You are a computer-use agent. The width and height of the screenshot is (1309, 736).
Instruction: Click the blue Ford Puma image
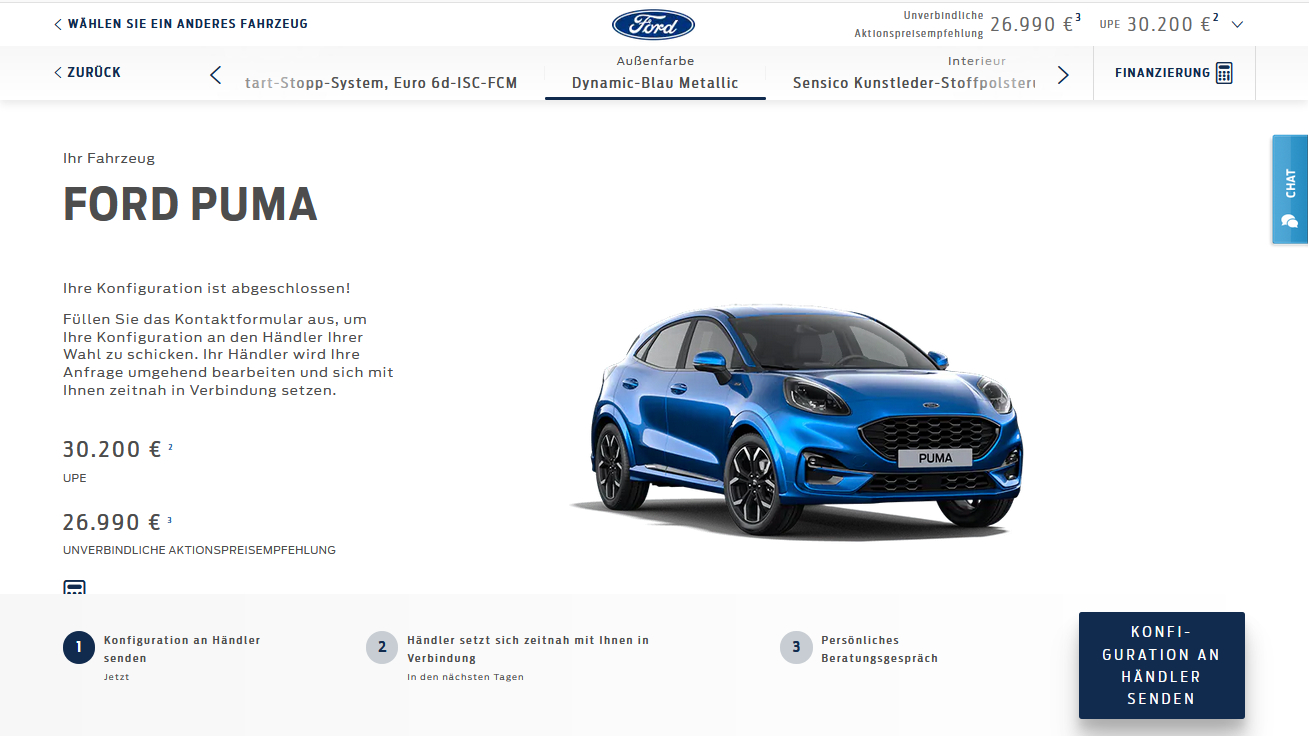pyautogui.click(x=796, y=420)
